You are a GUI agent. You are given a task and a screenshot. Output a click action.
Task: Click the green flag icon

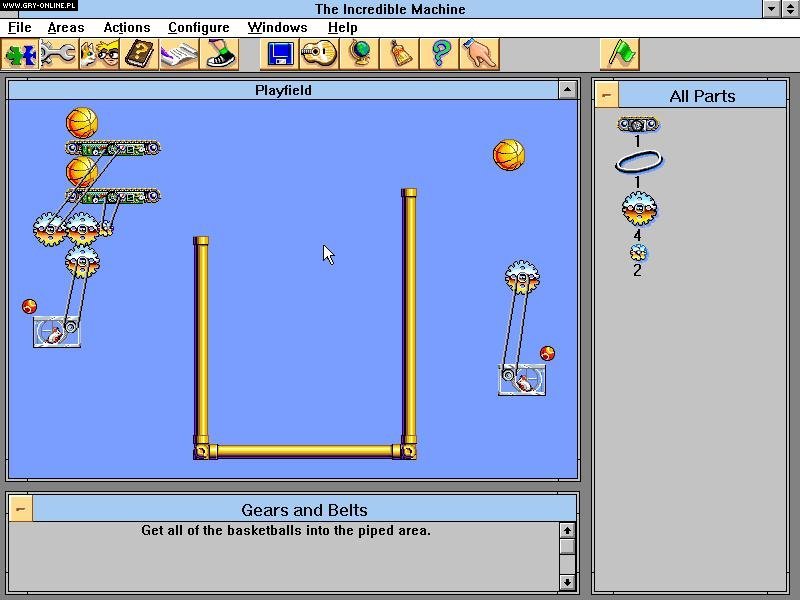point(619,54)
